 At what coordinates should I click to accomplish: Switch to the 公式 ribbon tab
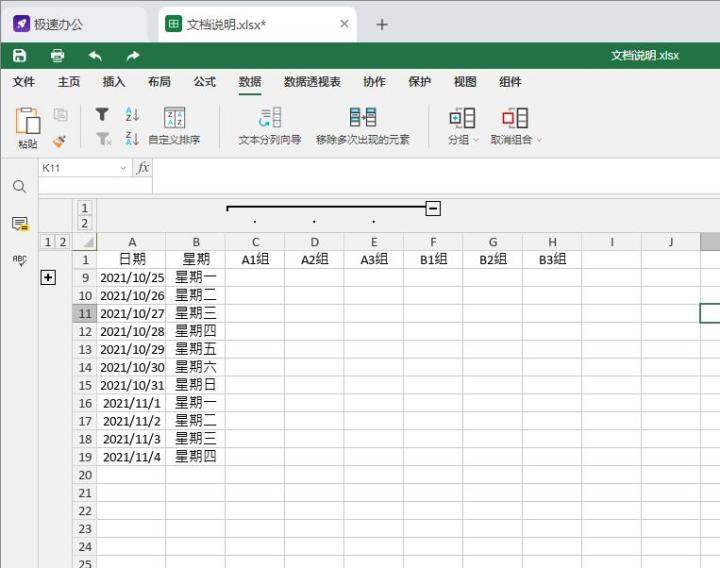point(204,82)
